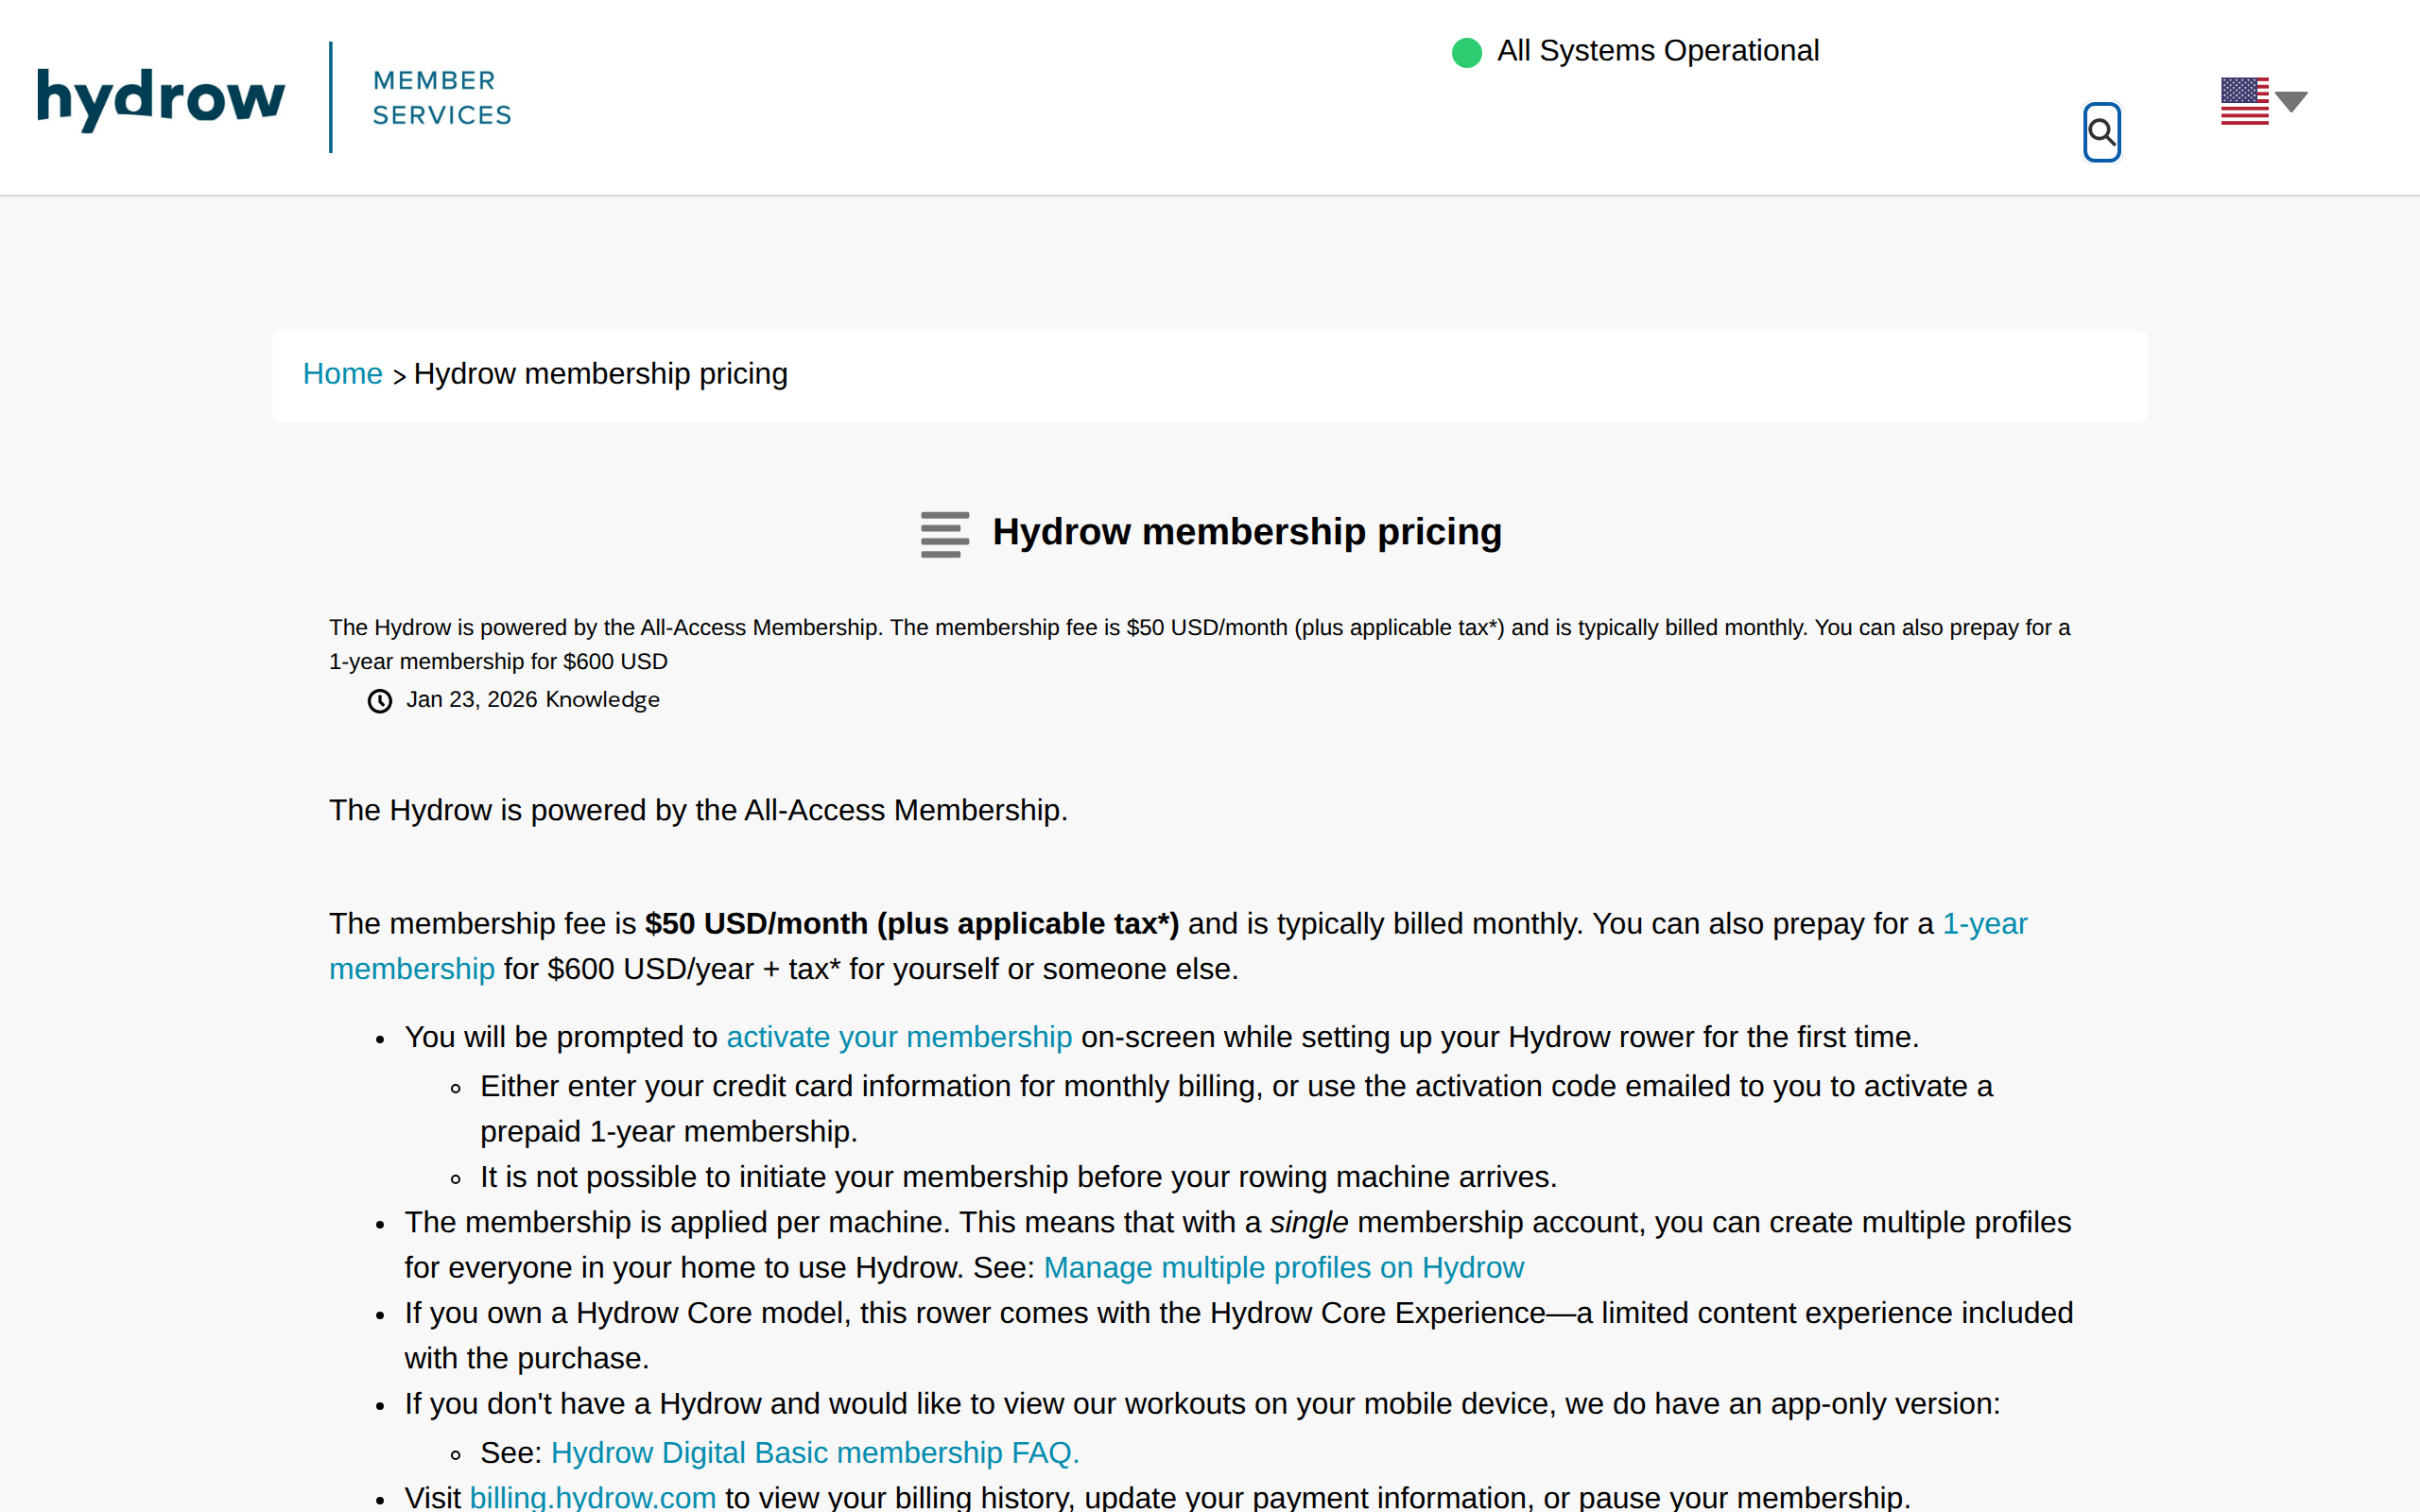The image size is (2420, 1512).
Task: Go to Home breadcrumb link
Action: (342, 374)
